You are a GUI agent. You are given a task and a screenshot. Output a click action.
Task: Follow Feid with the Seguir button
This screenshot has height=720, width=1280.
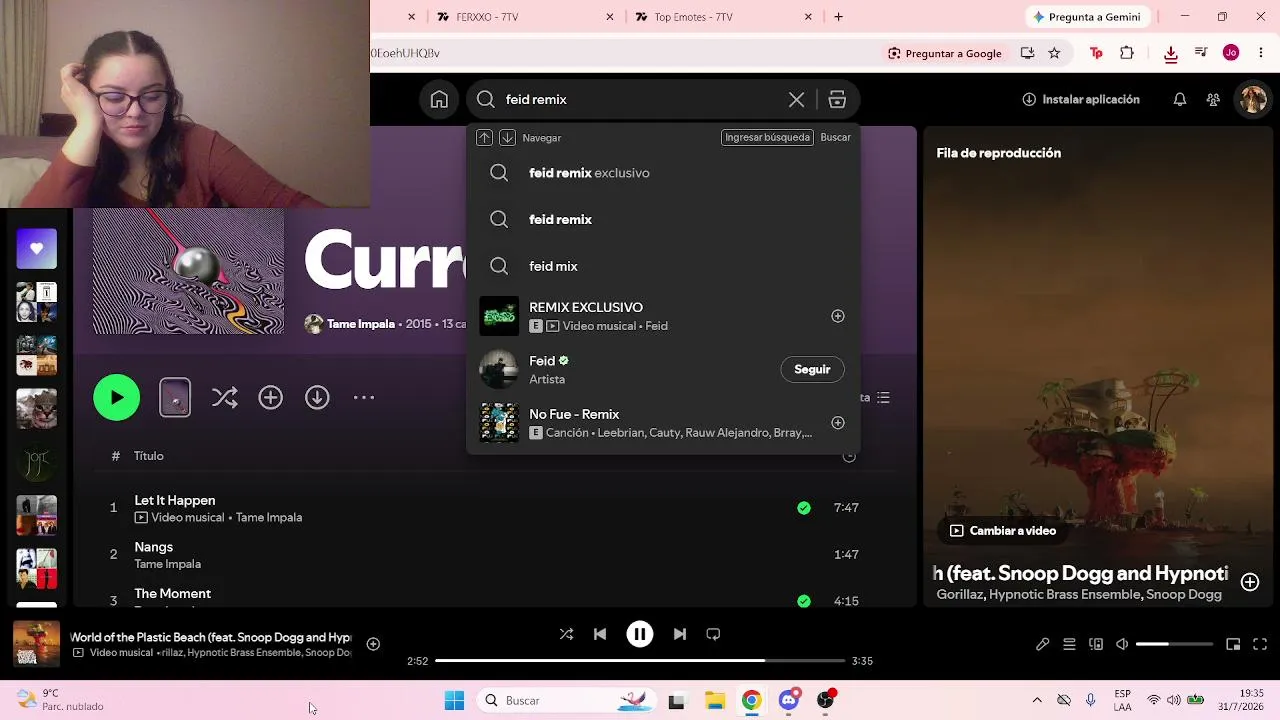click(x=812, y=369)
